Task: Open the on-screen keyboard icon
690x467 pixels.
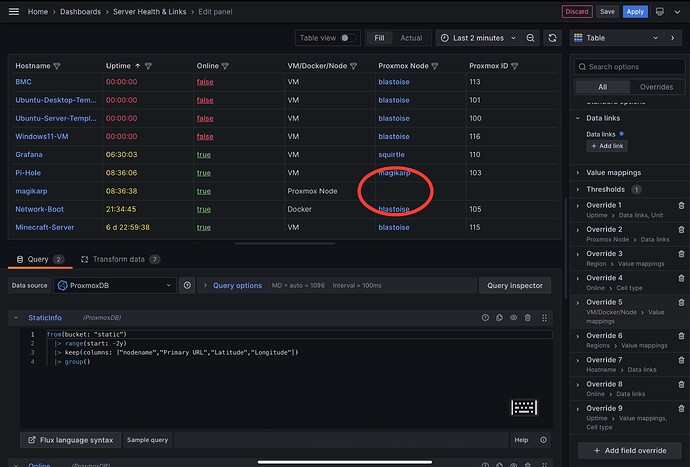Action: 524,408
